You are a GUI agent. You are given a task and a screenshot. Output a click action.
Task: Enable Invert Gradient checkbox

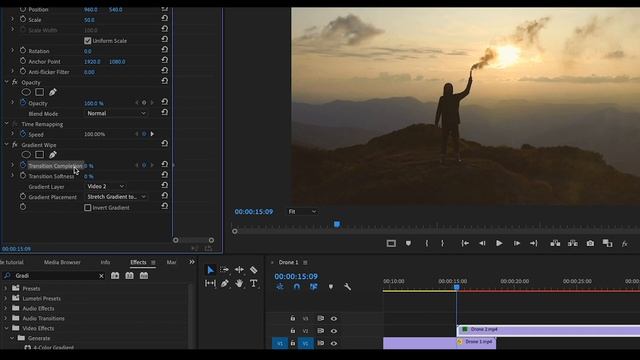(x=87, y=208)
